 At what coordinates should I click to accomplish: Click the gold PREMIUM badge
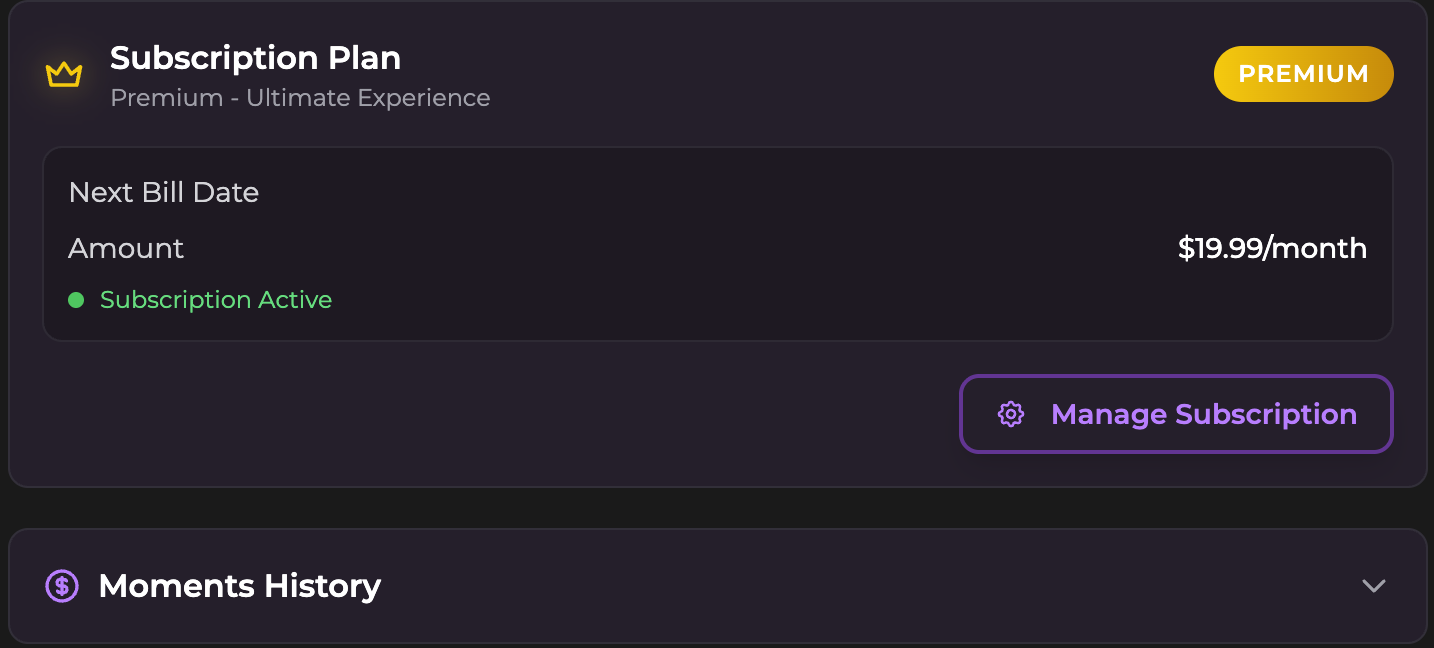(x=1303, y=74)
